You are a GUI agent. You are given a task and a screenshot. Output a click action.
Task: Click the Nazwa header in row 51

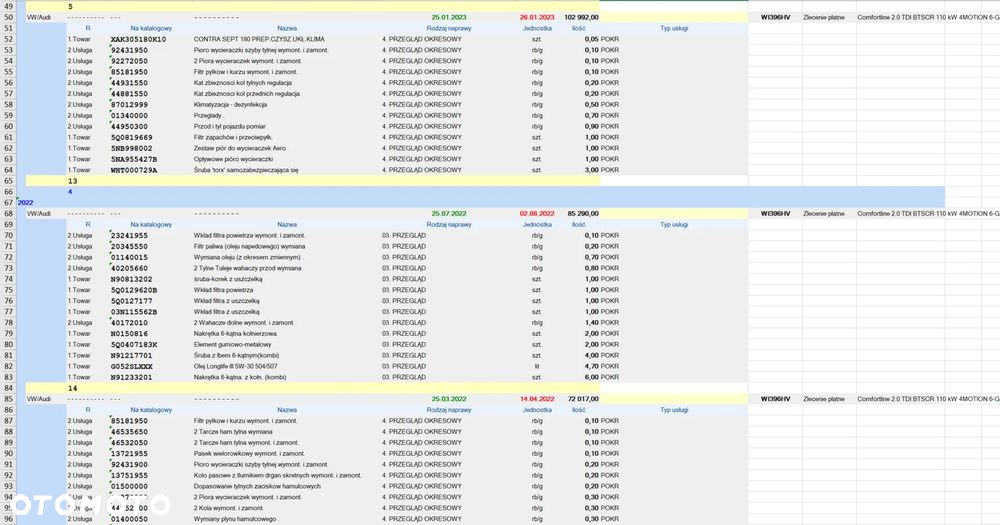click(287, 28)
